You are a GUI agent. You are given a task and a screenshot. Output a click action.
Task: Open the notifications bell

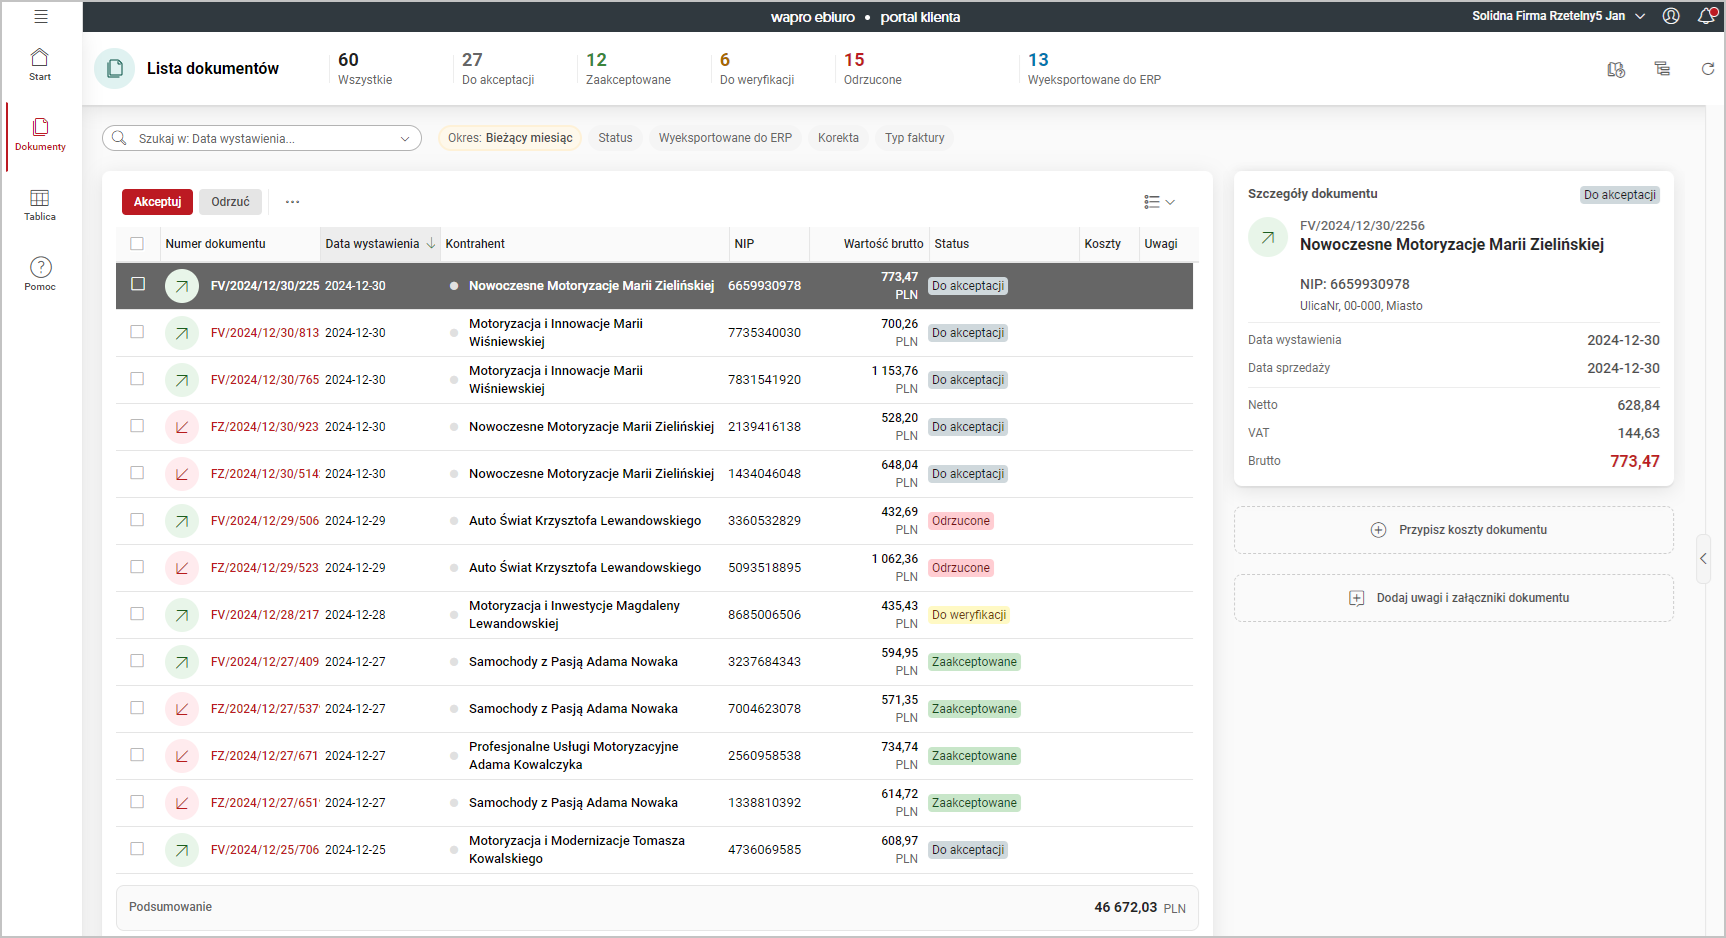[x=1707, y=16]
